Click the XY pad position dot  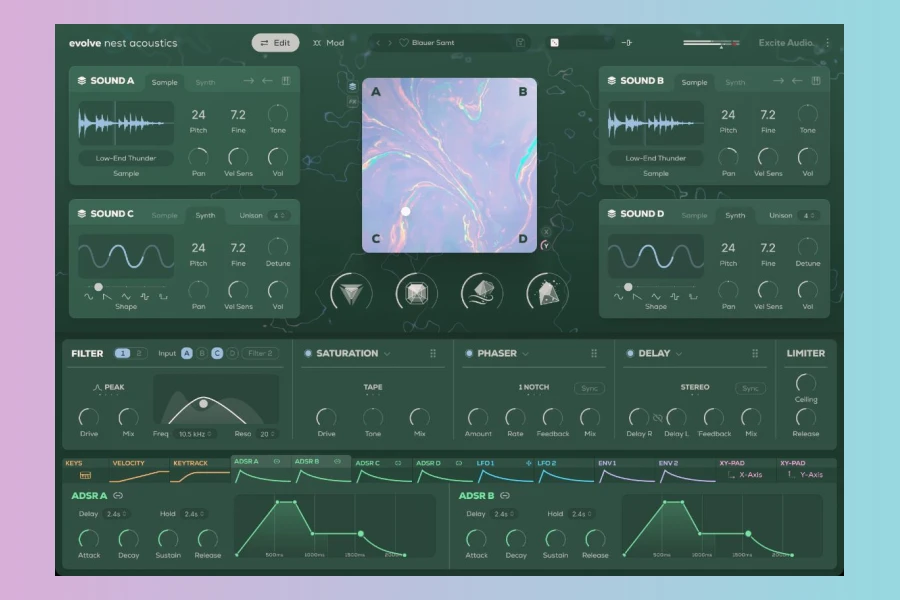pos(406,211)
